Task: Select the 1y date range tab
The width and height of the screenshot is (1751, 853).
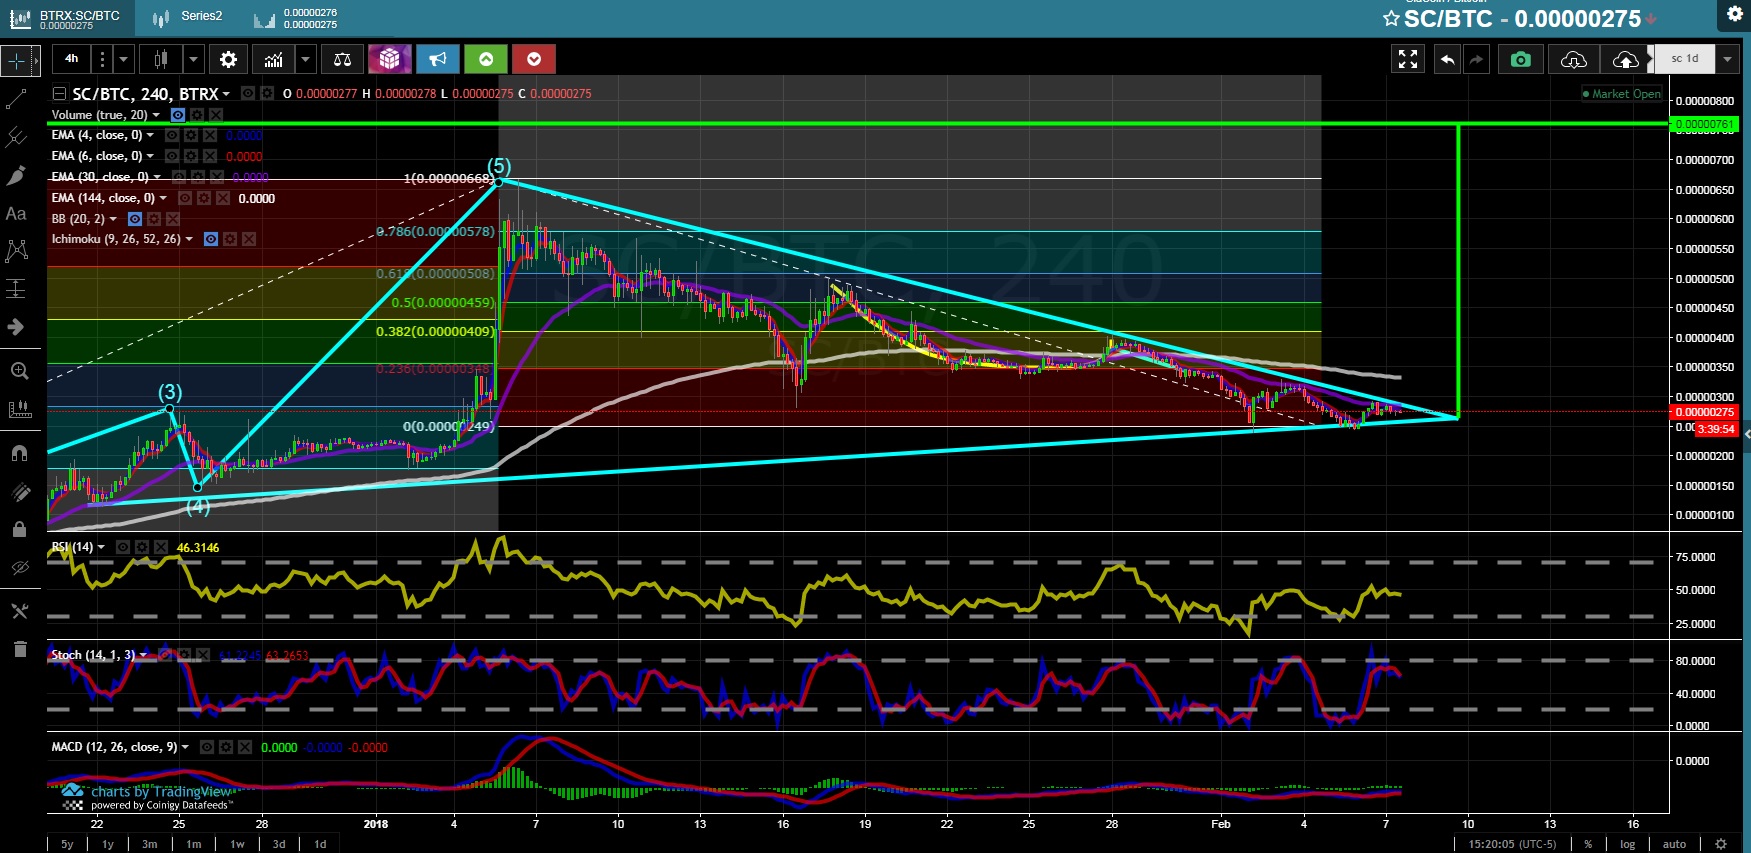Action: pyautogui.click(x=108, y=844)
